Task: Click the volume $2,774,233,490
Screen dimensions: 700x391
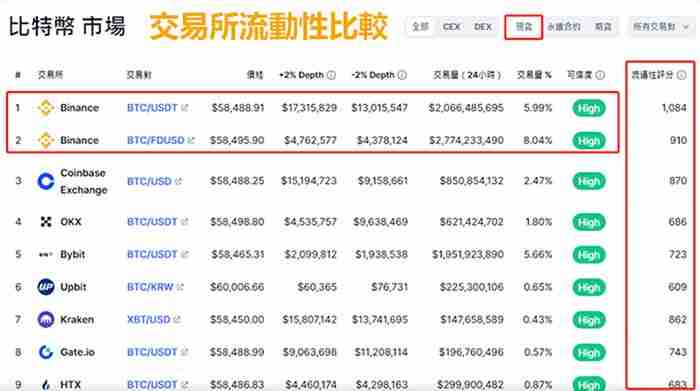Action: pos(466,140)
